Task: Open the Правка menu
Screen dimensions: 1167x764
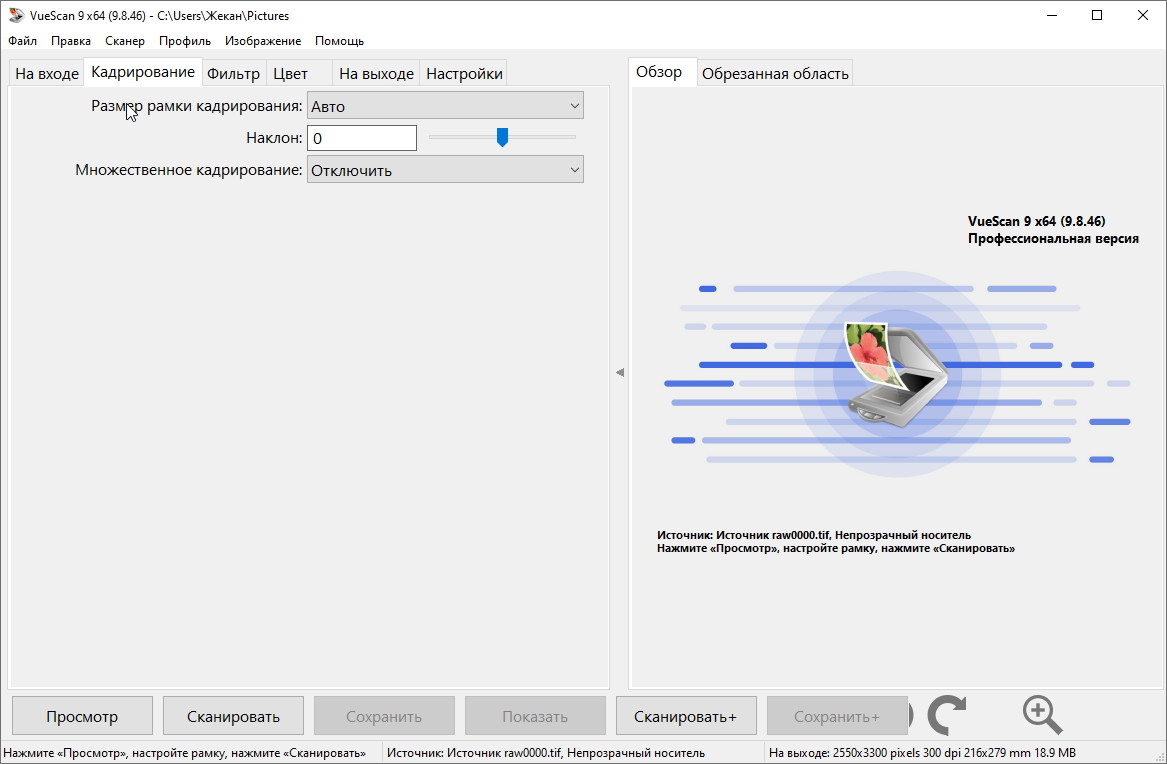Action: click(71, 41)
